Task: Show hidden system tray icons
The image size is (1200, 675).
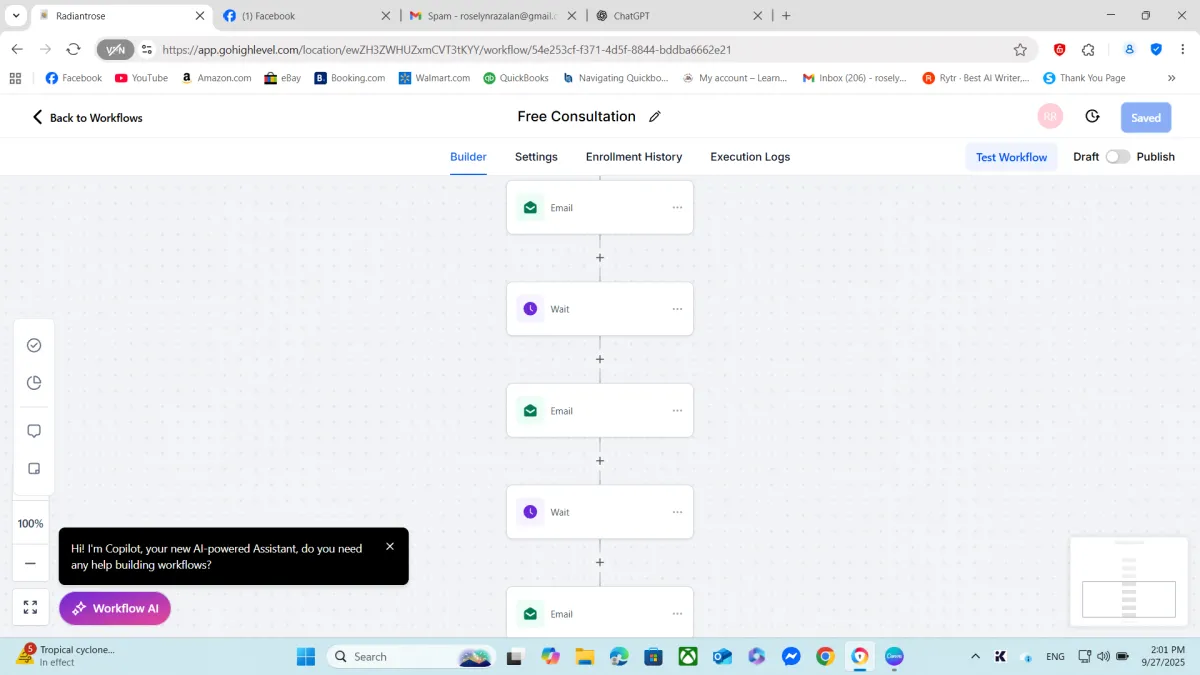Action: tap(976, 657)
